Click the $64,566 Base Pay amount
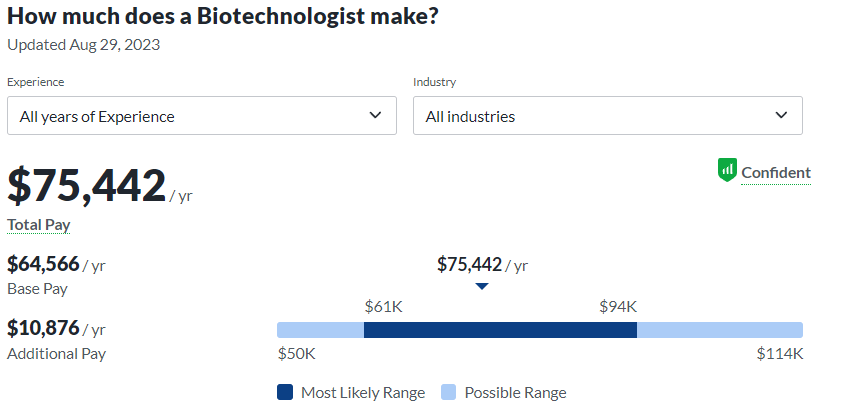The image size is (851, 414). coord(43,264)
